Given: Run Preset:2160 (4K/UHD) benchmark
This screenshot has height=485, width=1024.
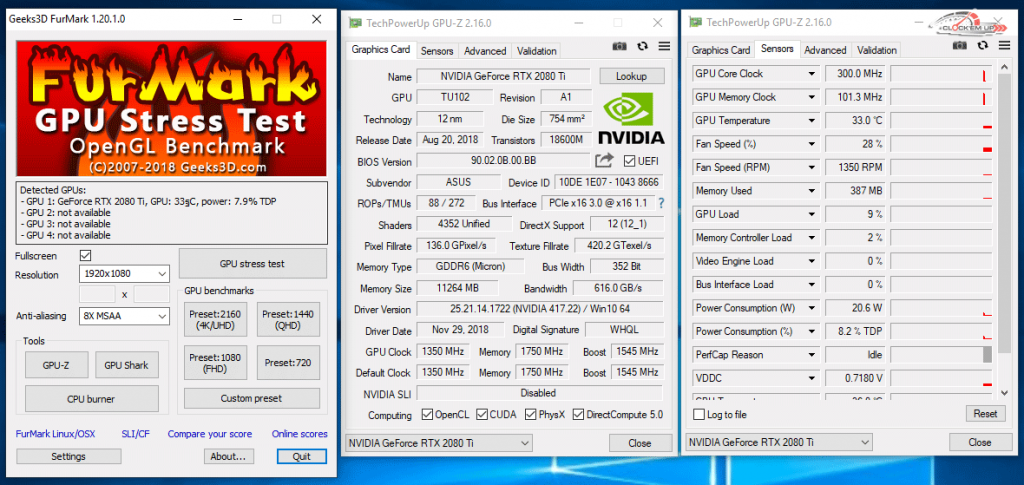Looking at the screenshot, I should pyautogui.click(x=215, y=319).
